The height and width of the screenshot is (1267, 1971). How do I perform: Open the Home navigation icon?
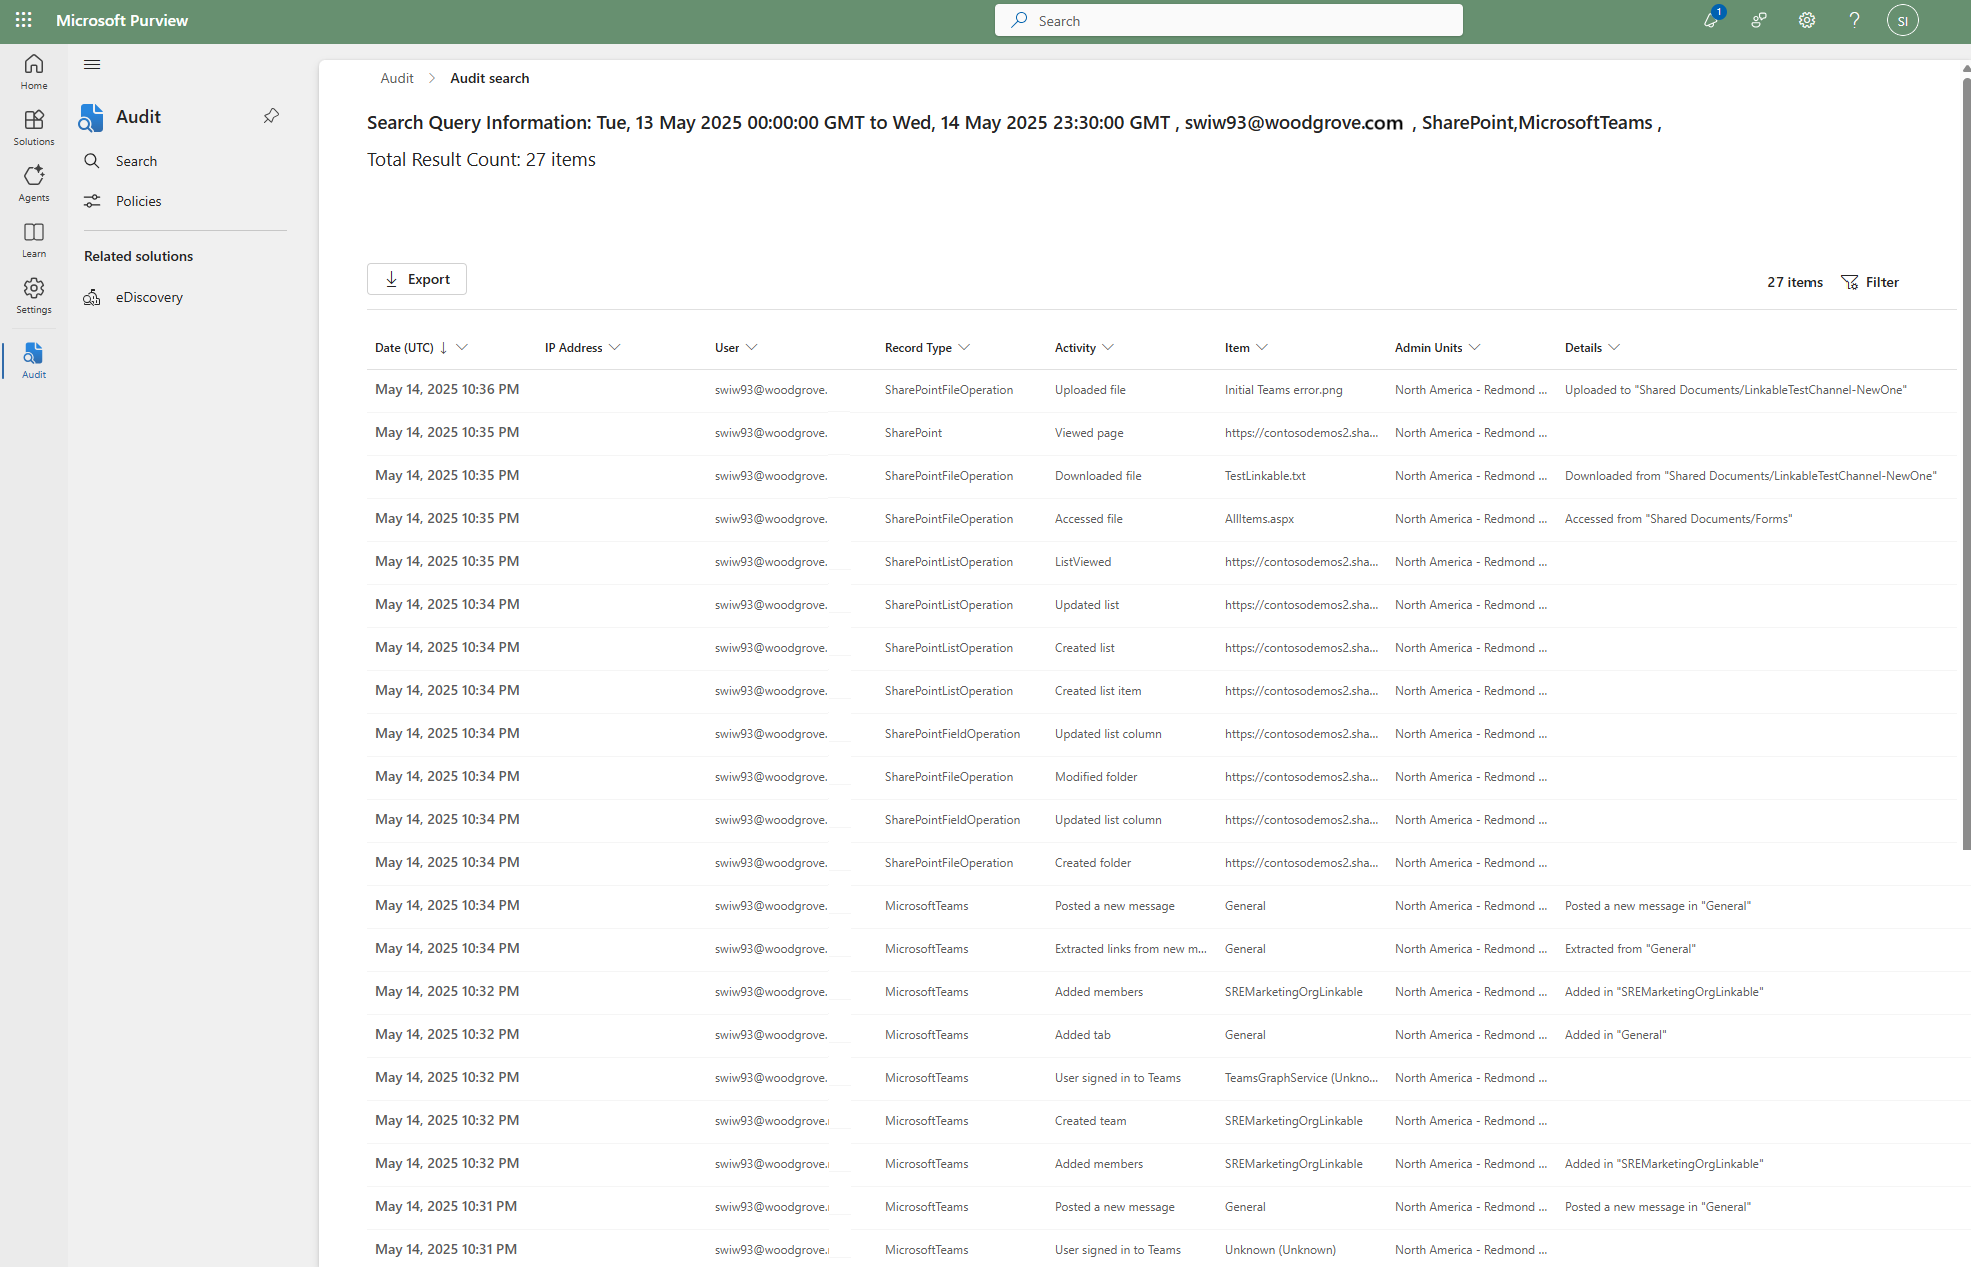(x=33, y=70)
